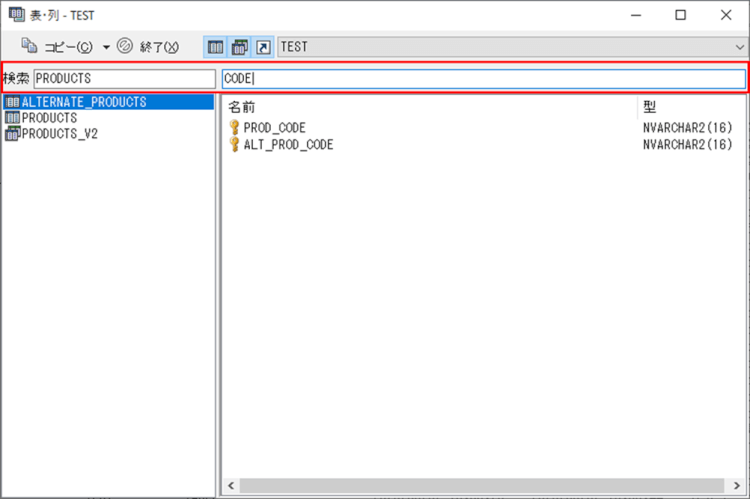The height and width of the screenshot is (499, 750).
Task: Click the copy icon in toolbar
Action: coord(29,46)
